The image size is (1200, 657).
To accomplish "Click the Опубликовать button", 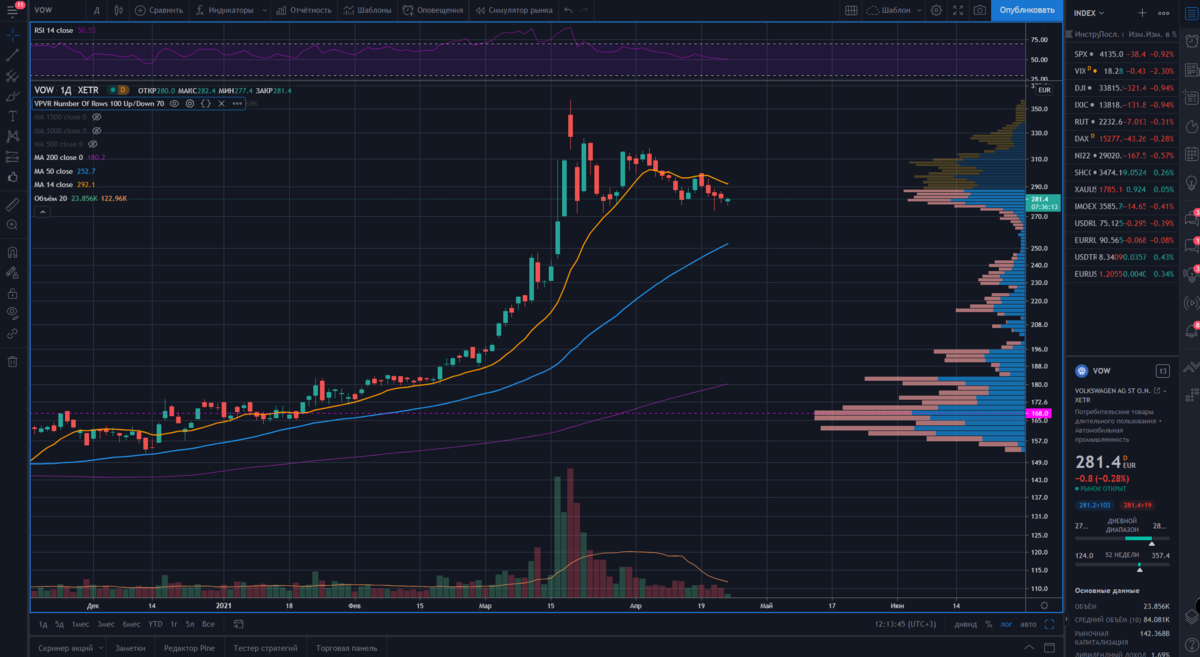I will pyautogui.click(x=1027, y=10).
